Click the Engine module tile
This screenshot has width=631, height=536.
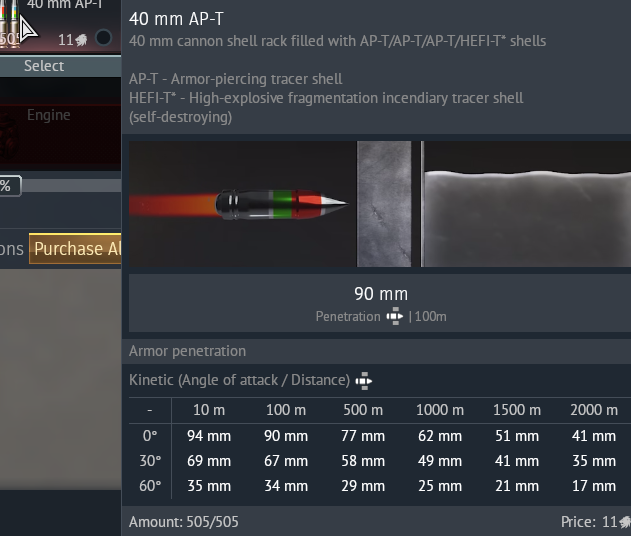pyautogui.click(x=48, y=116)
